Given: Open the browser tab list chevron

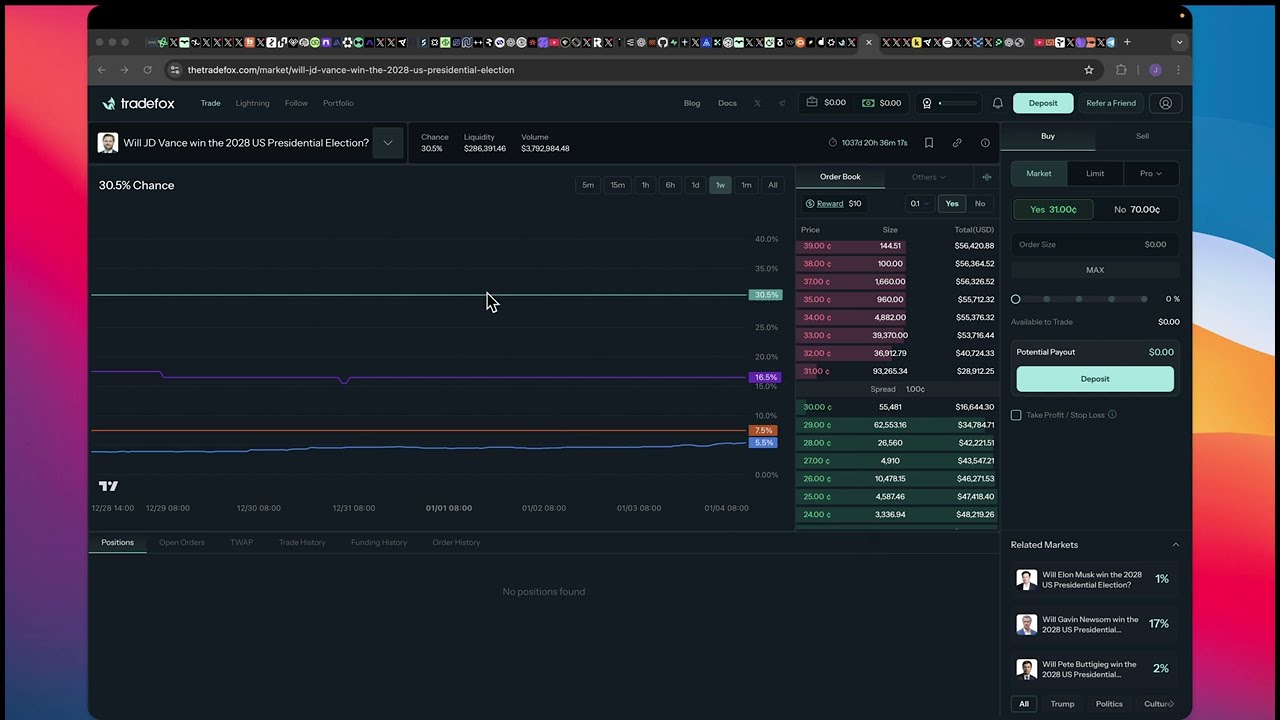Looking at the screenshot, I should pos(1179,42).
